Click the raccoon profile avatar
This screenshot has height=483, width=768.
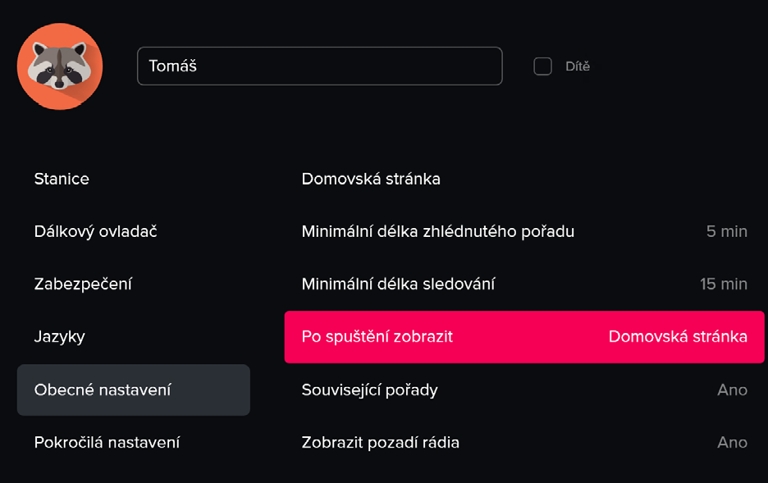[60, 66]
